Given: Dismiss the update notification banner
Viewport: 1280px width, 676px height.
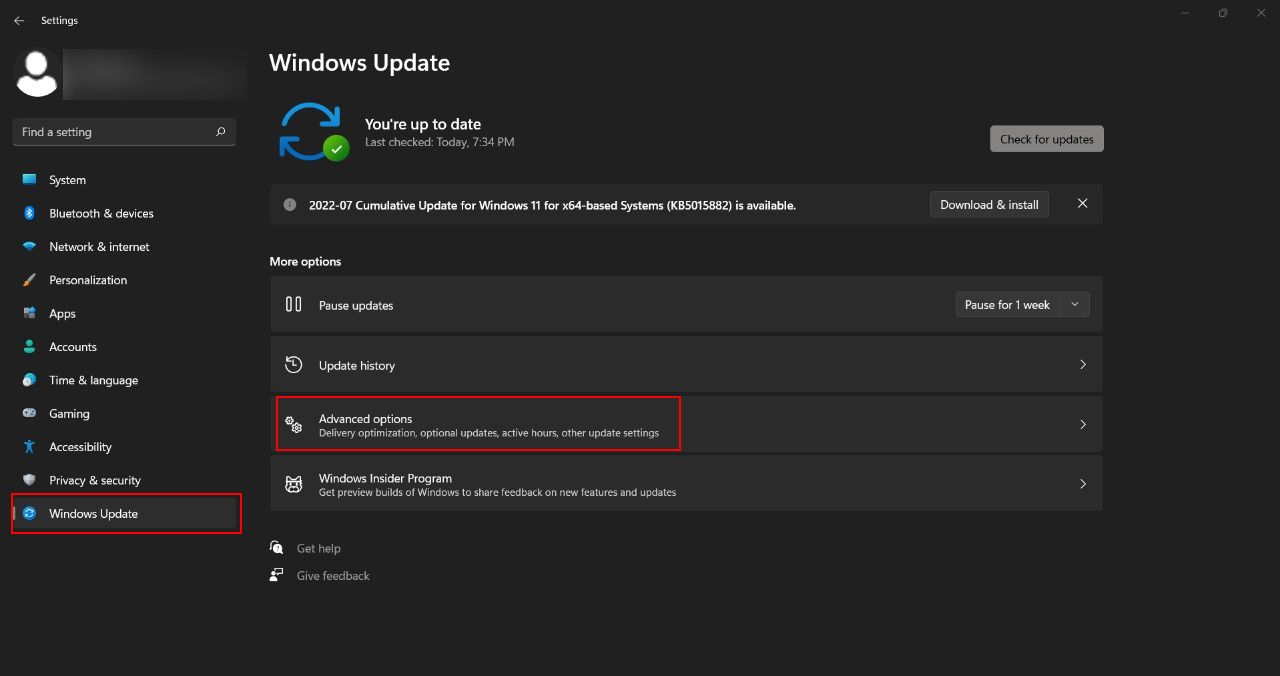Looking at the screenshot, I should [1081, 203].
